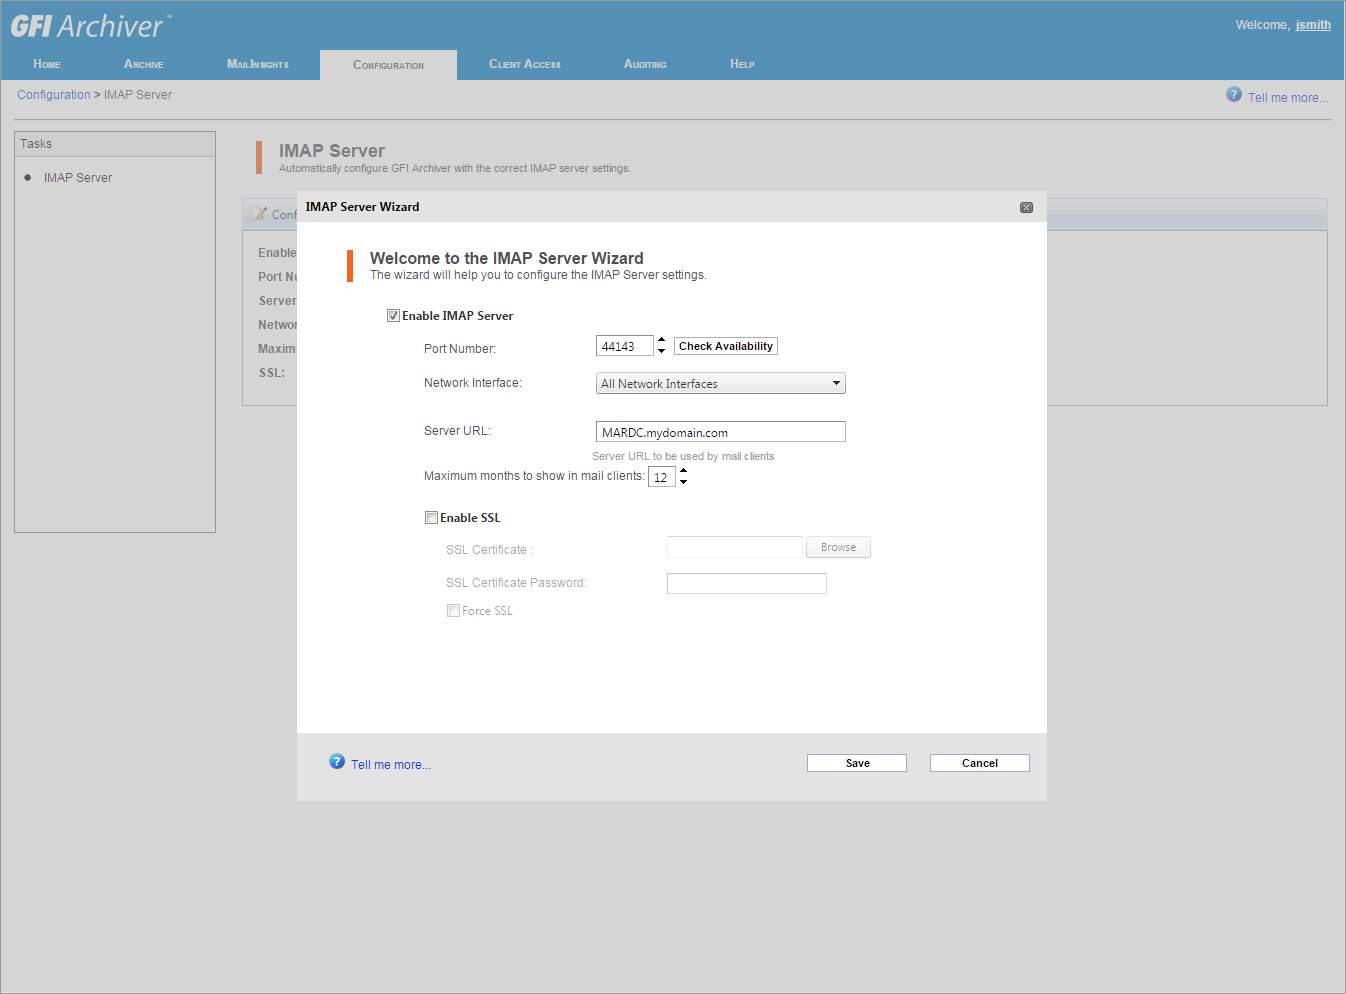Click the SSL Certificate Password field
The image size is (1346, 994).
click(x=747, y=583)
